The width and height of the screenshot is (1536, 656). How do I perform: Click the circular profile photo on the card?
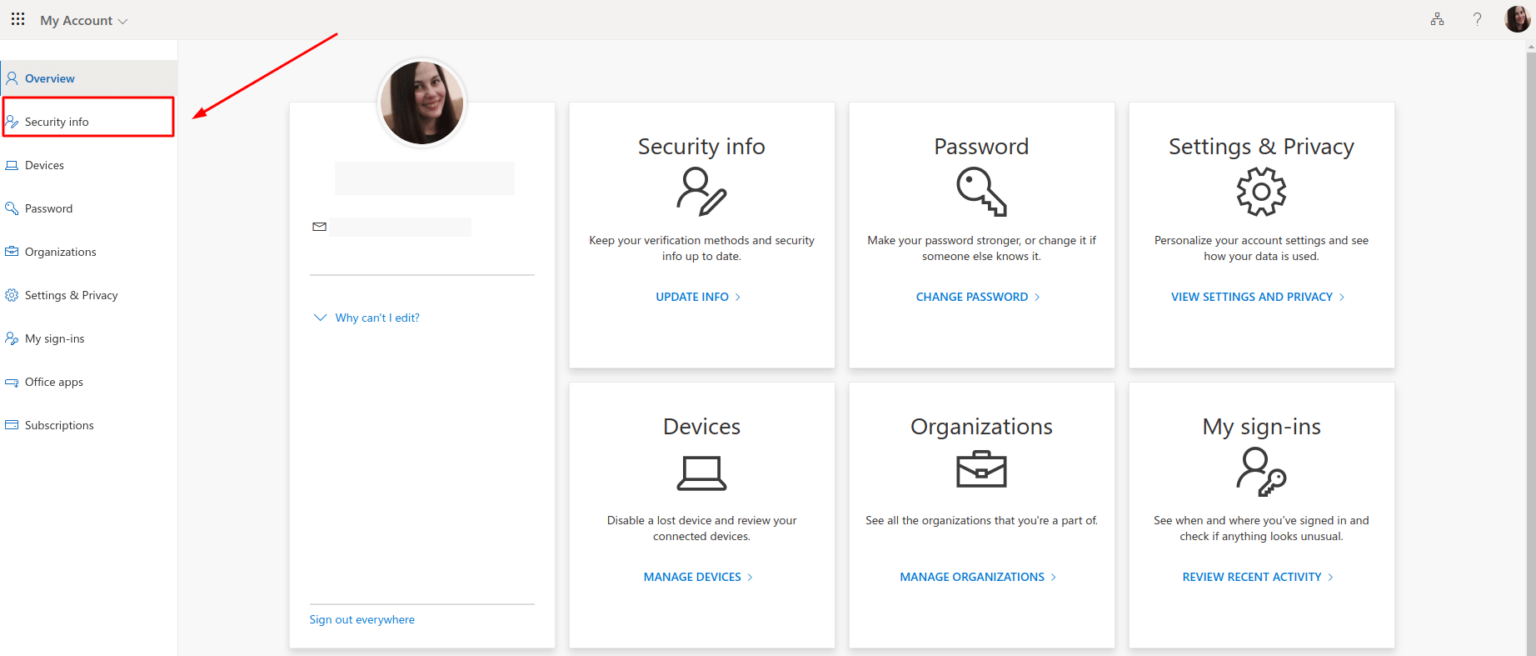pos(421,101)
